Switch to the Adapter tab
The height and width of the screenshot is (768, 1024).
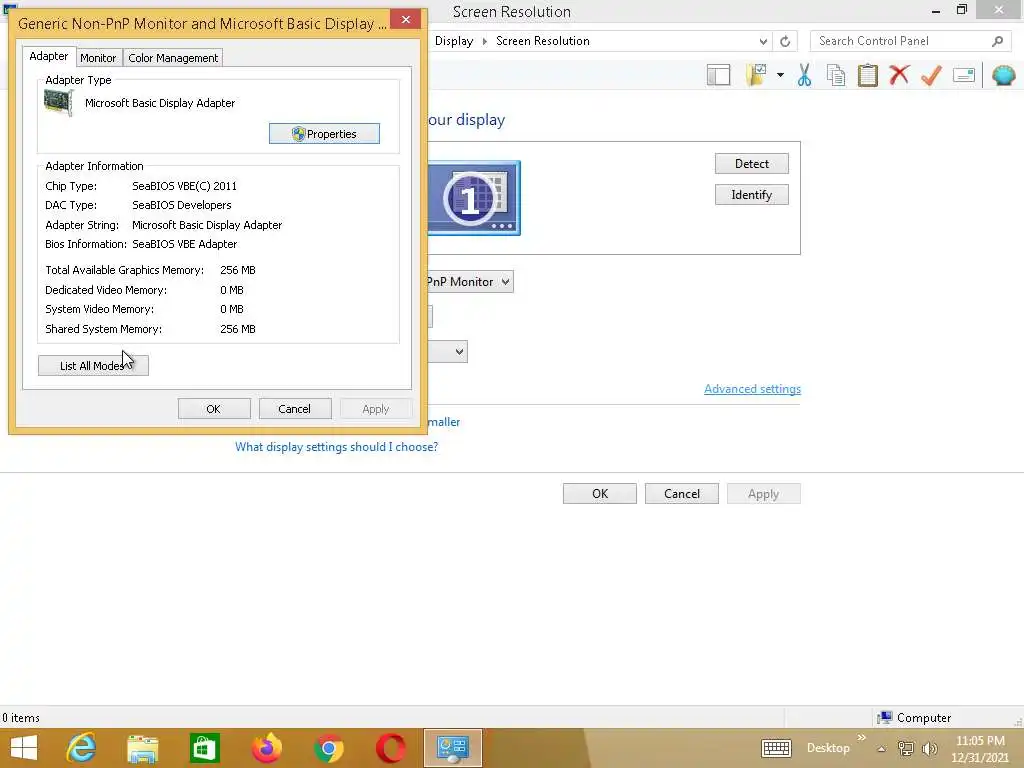pos(49,56)
